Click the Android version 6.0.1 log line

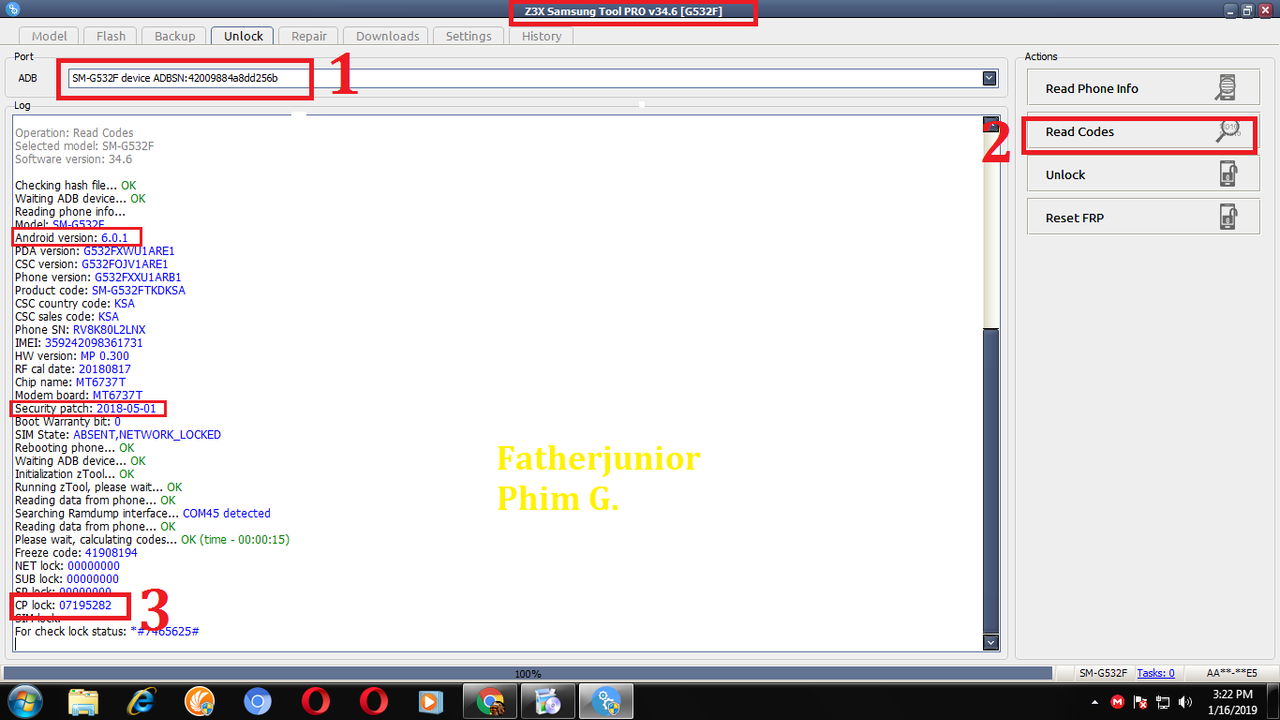tap(71, 238)
